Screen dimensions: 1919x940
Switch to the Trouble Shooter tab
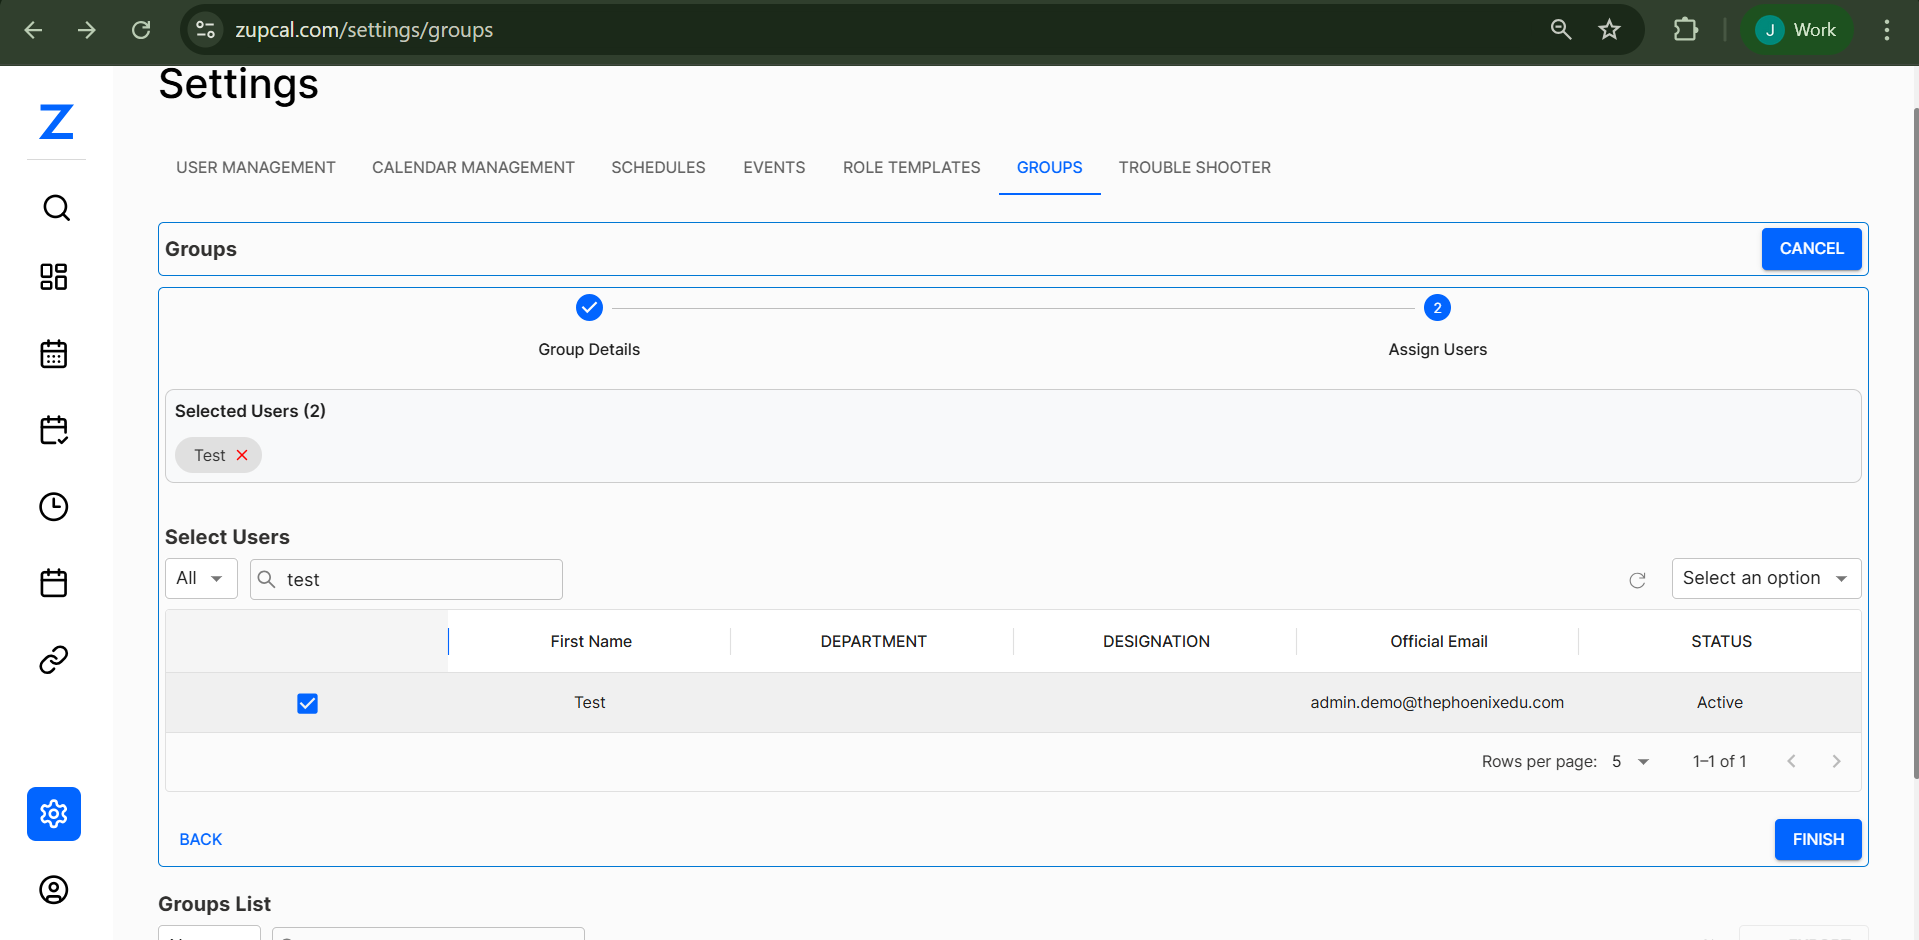(1194, 167)
